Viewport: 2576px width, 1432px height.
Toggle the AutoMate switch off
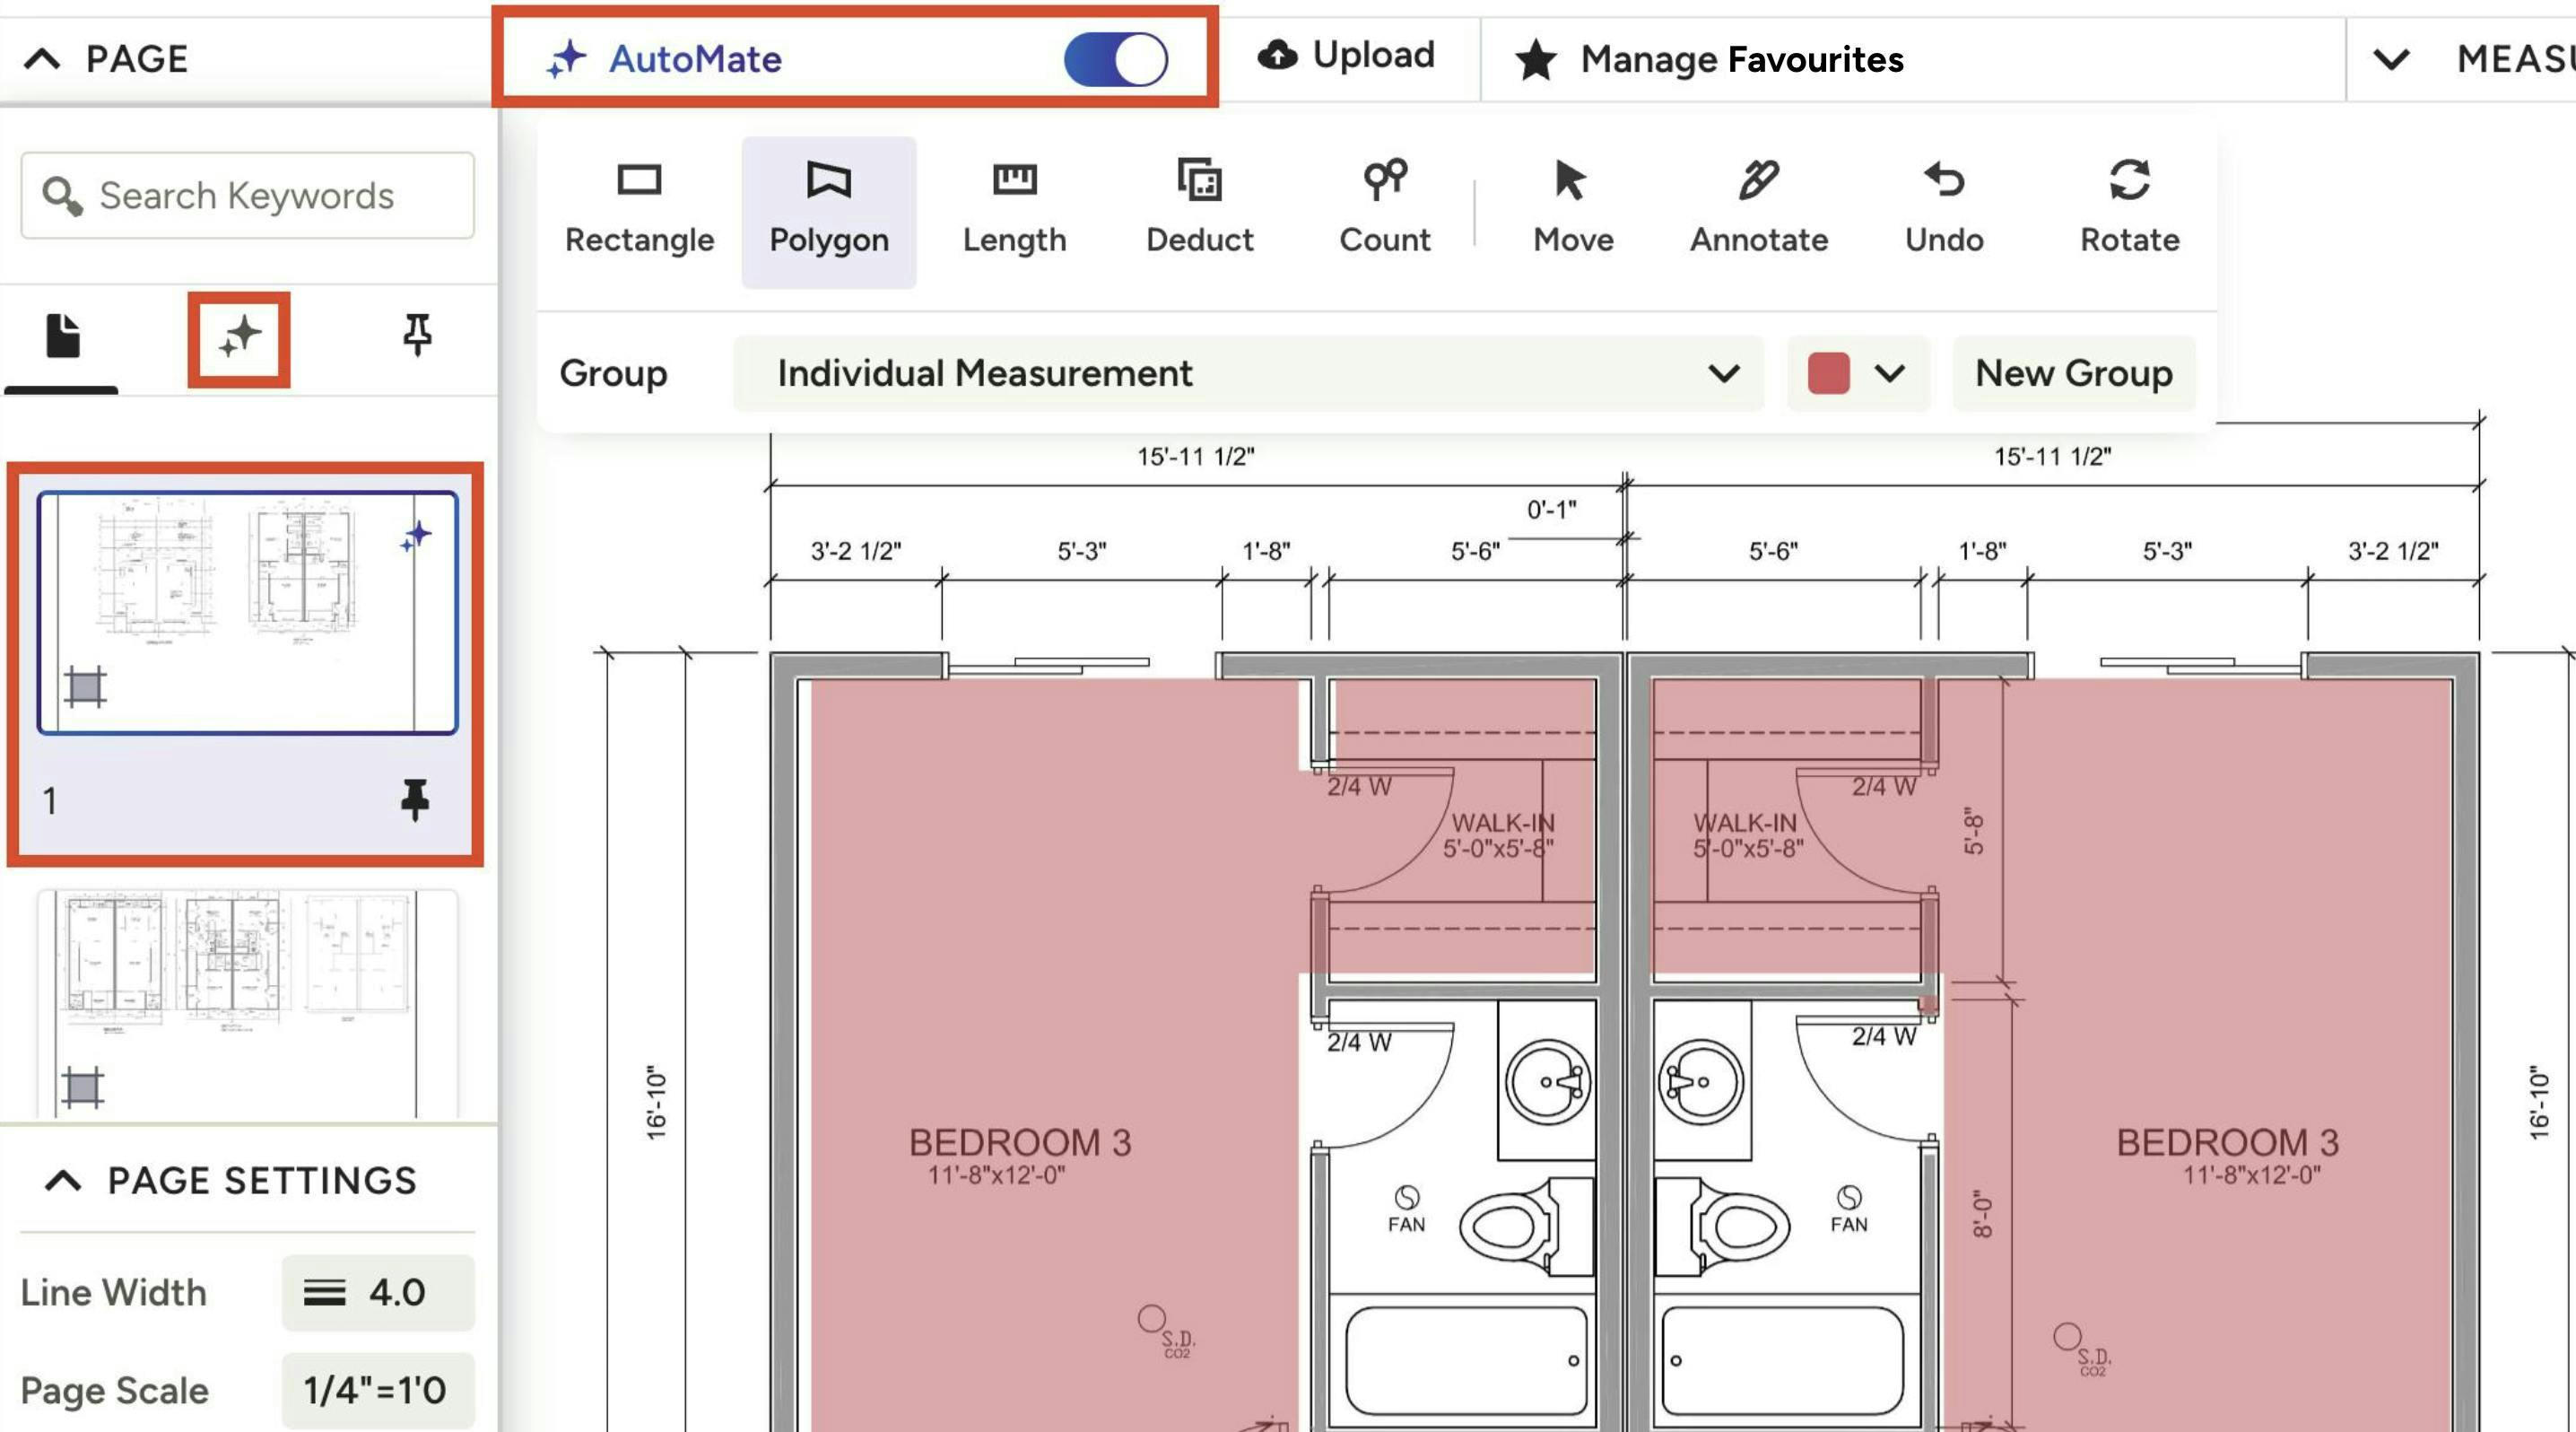click(x=1115, y=59)
